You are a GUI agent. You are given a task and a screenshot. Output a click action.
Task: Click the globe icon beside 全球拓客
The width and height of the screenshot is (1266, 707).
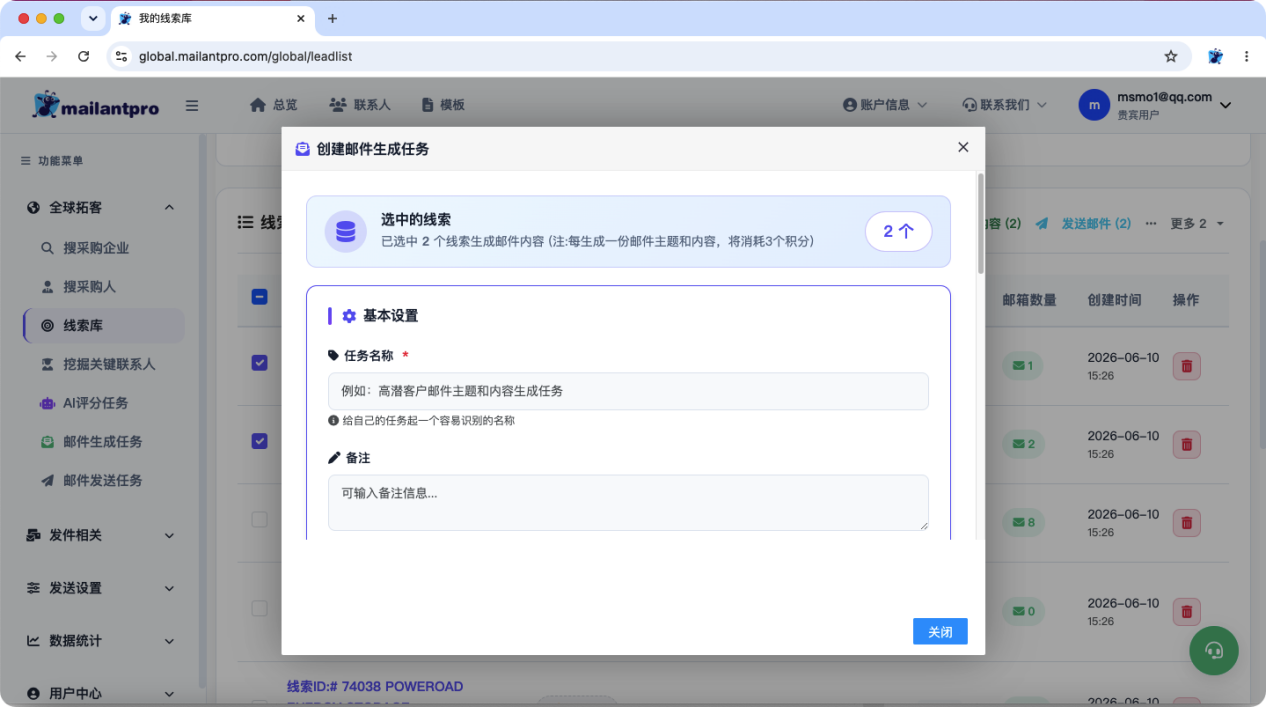point(33,208)
